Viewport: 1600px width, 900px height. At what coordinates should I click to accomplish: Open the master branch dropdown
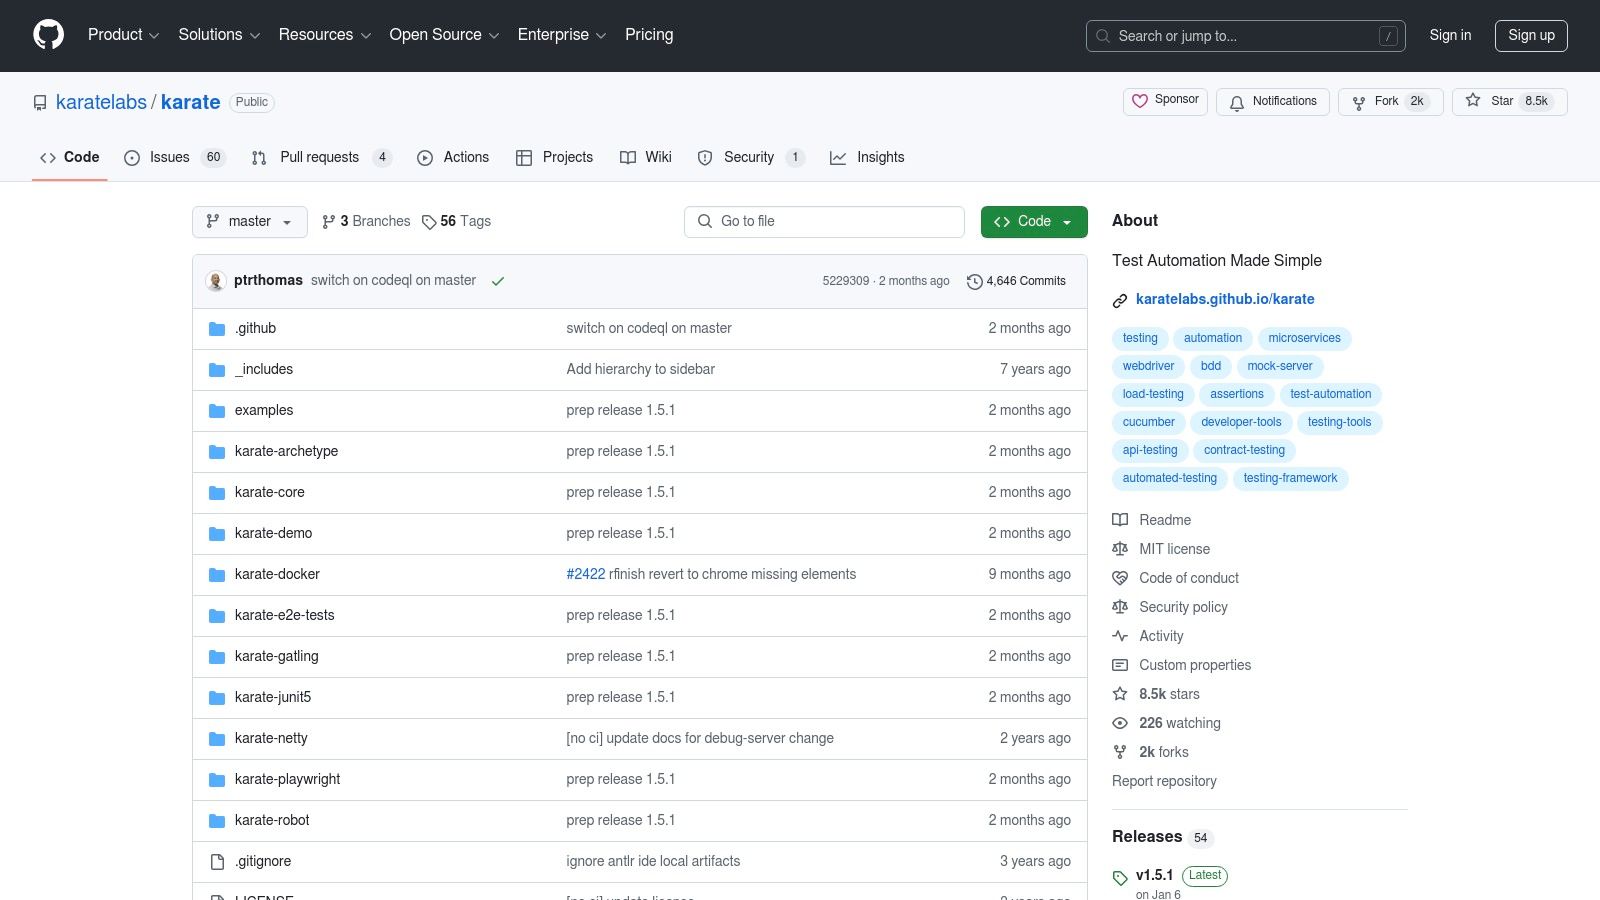(250, 222)
